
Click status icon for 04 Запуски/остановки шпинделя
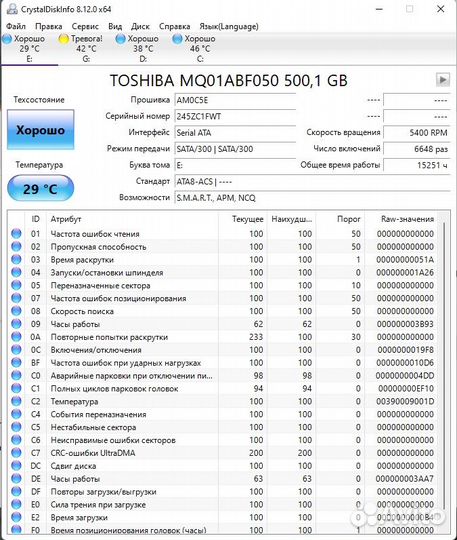tap(16, 272)
